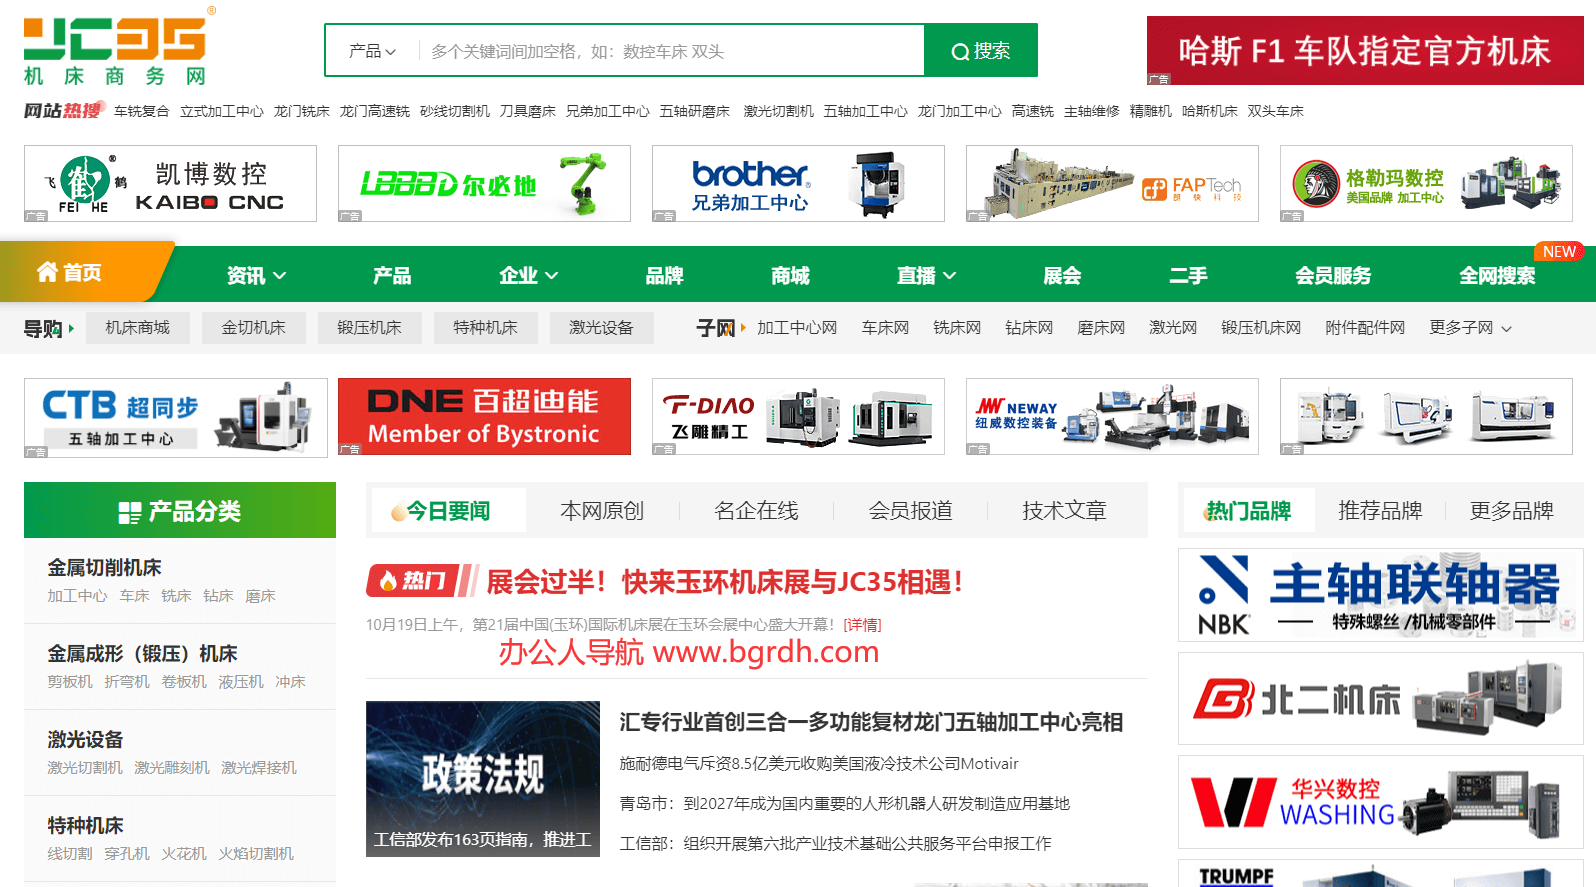Expand the 资讯 navigation dropdown
The height and width of the screenshot is (887, 1596).
coord(256,276)
